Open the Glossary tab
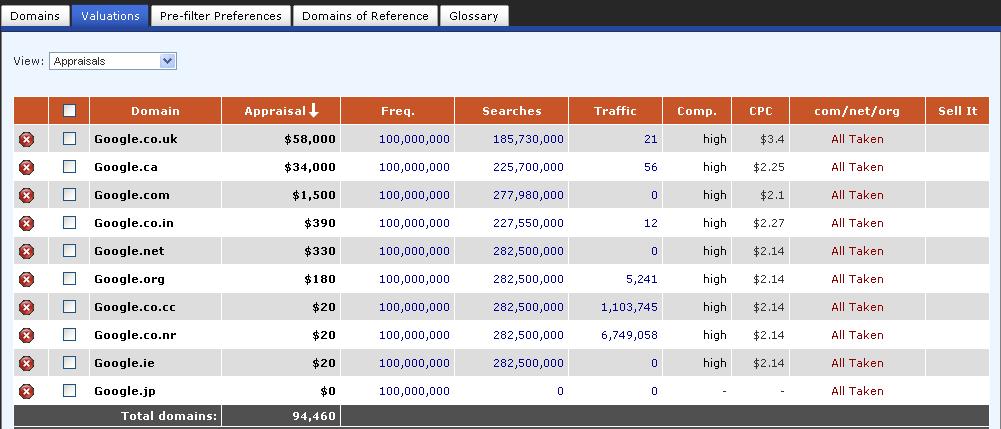The height and width of the screenshot is (429, 1001). [x=474, y=16]
